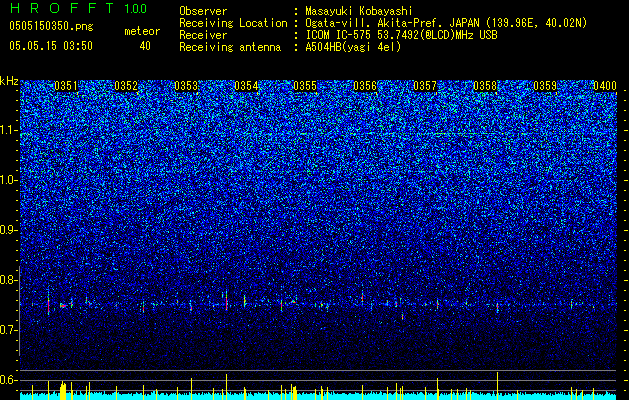Click the 0.6 kHz frequency label
The width and height of the screenshot is (629, 400).
click(9, 380)
